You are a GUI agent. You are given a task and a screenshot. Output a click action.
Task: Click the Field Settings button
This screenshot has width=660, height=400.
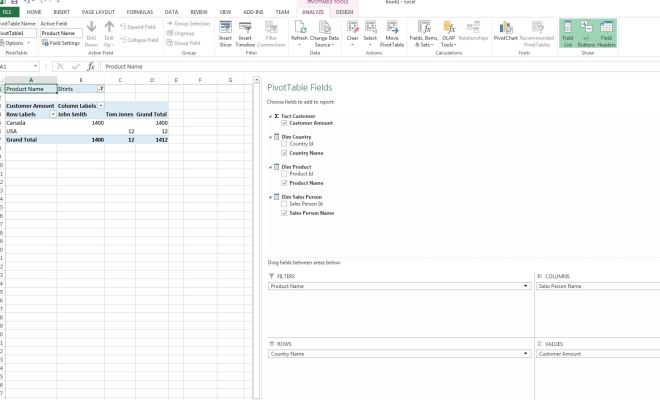[62, 43]
